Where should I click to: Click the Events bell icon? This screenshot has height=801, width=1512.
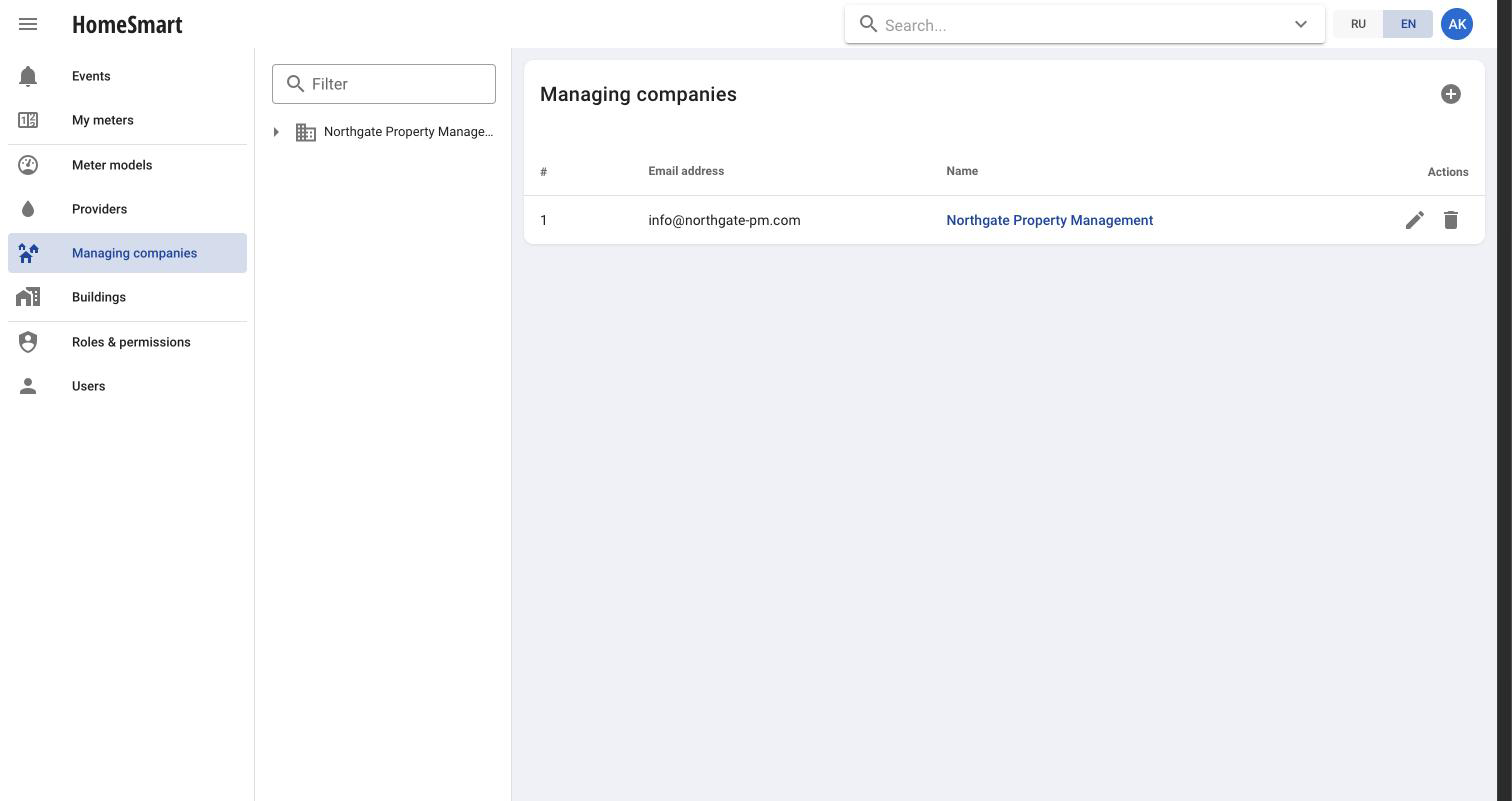28,76
